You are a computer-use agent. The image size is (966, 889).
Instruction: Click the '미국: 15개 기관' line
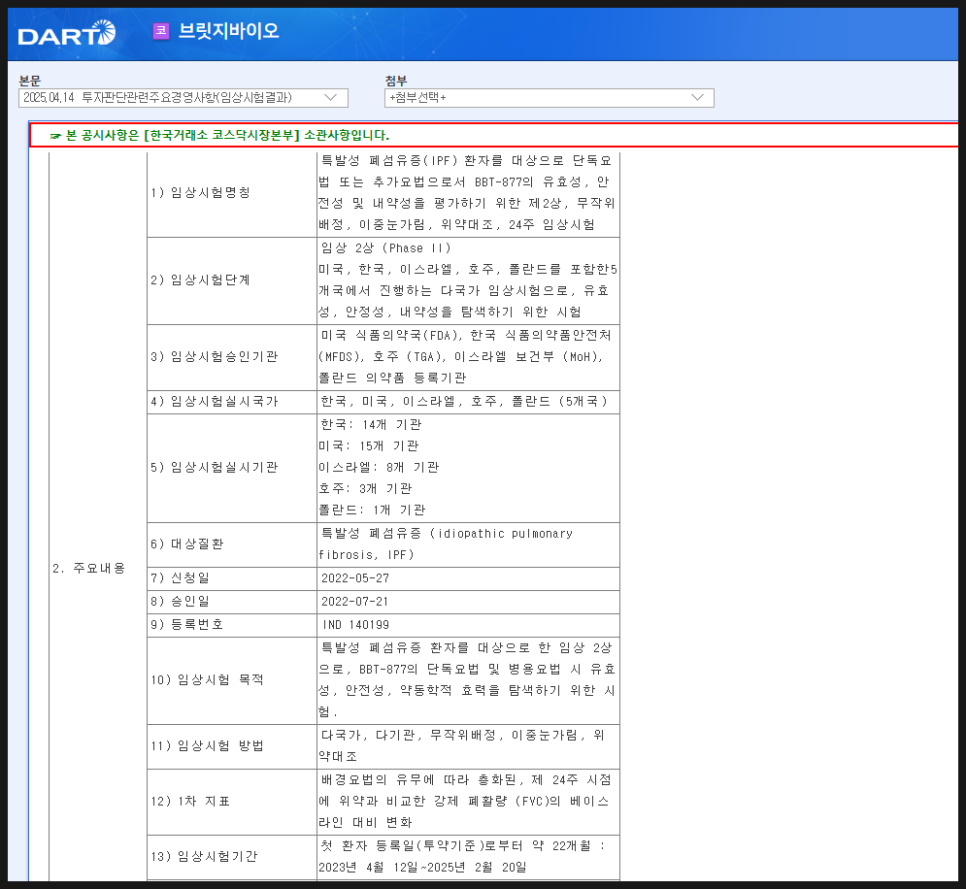click(x=368, y=446)
